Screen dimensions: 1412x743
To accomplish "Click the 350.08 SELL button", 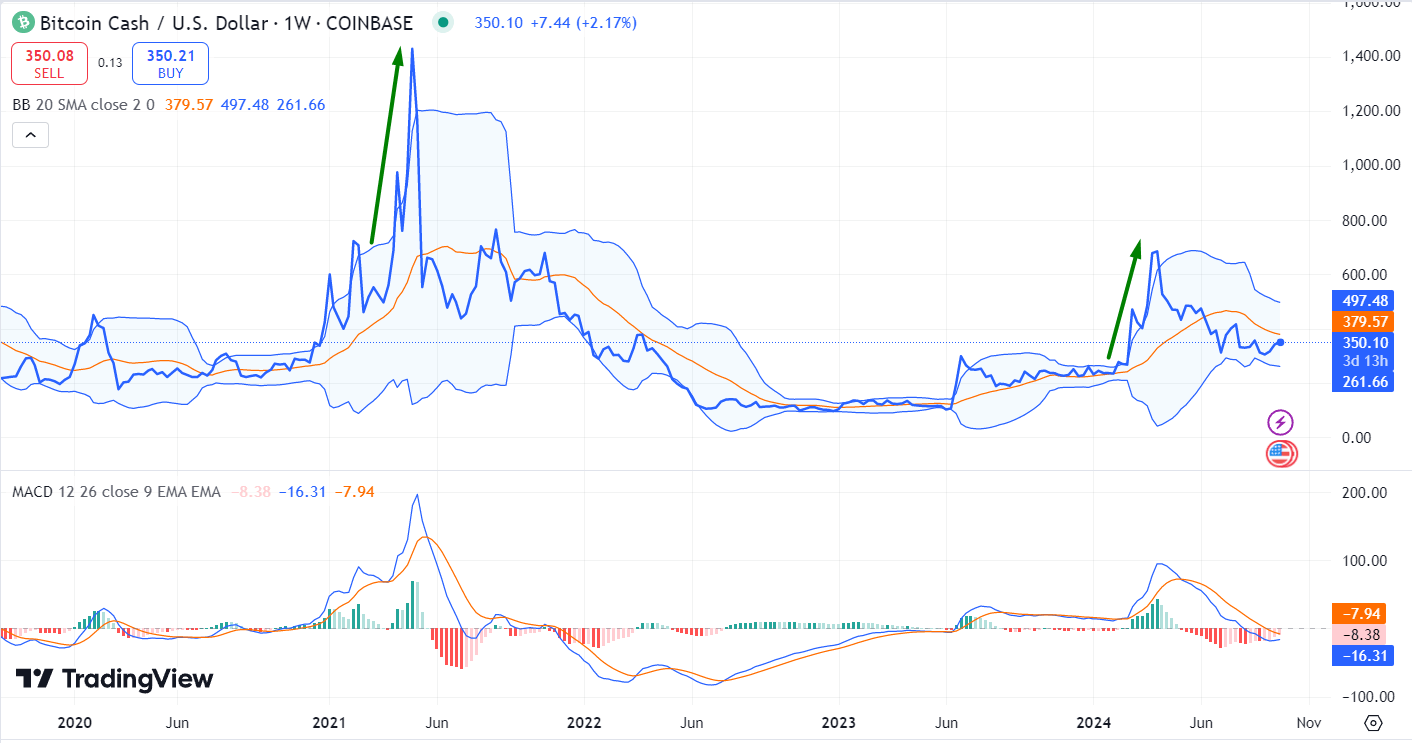I will coord(49,64).
